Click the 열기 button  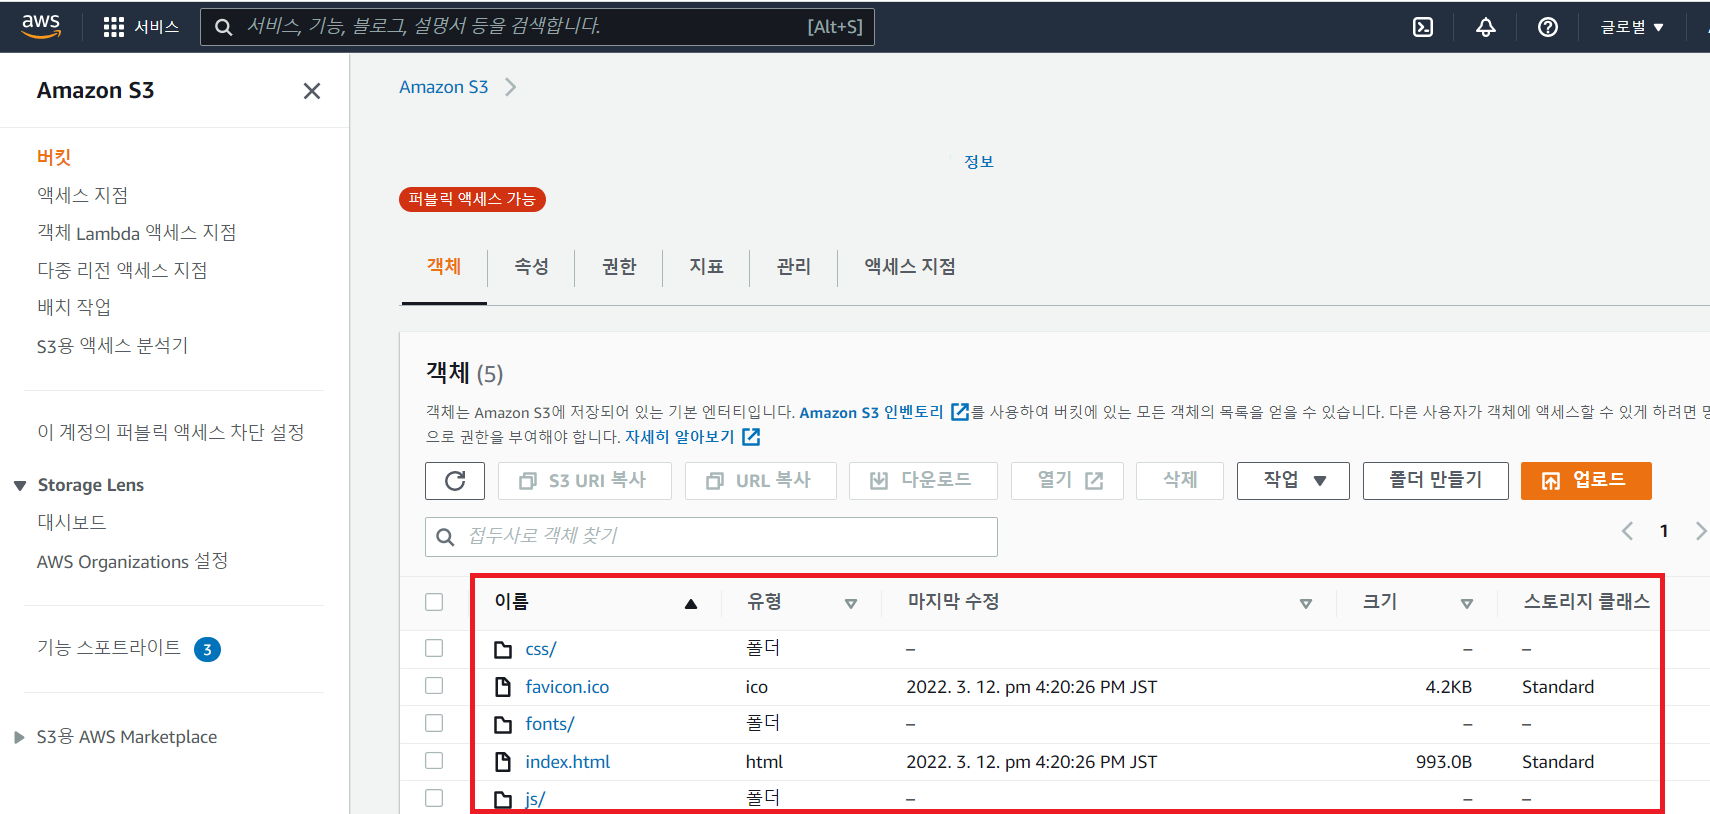[1067, 481]
